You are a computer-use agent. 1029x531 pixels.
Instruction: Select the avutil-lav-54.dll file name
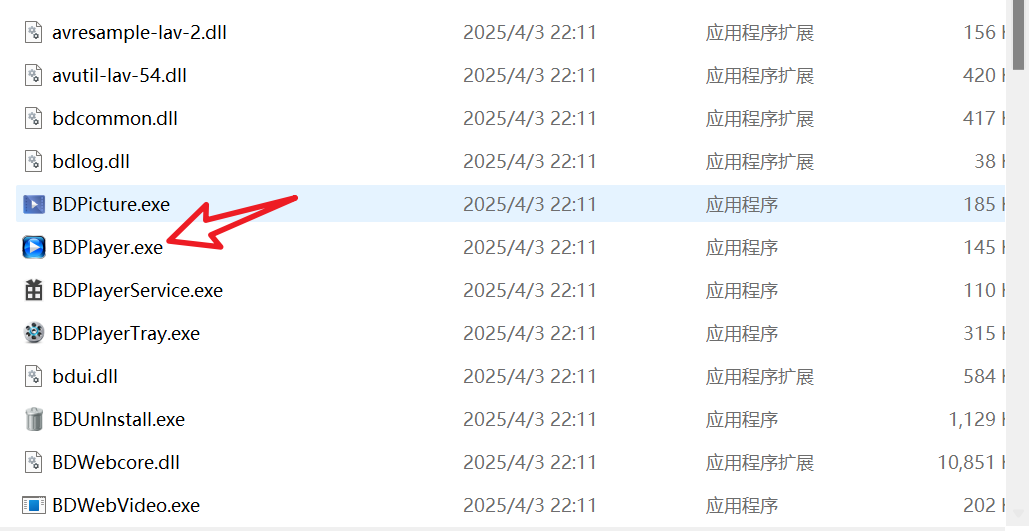119,75
